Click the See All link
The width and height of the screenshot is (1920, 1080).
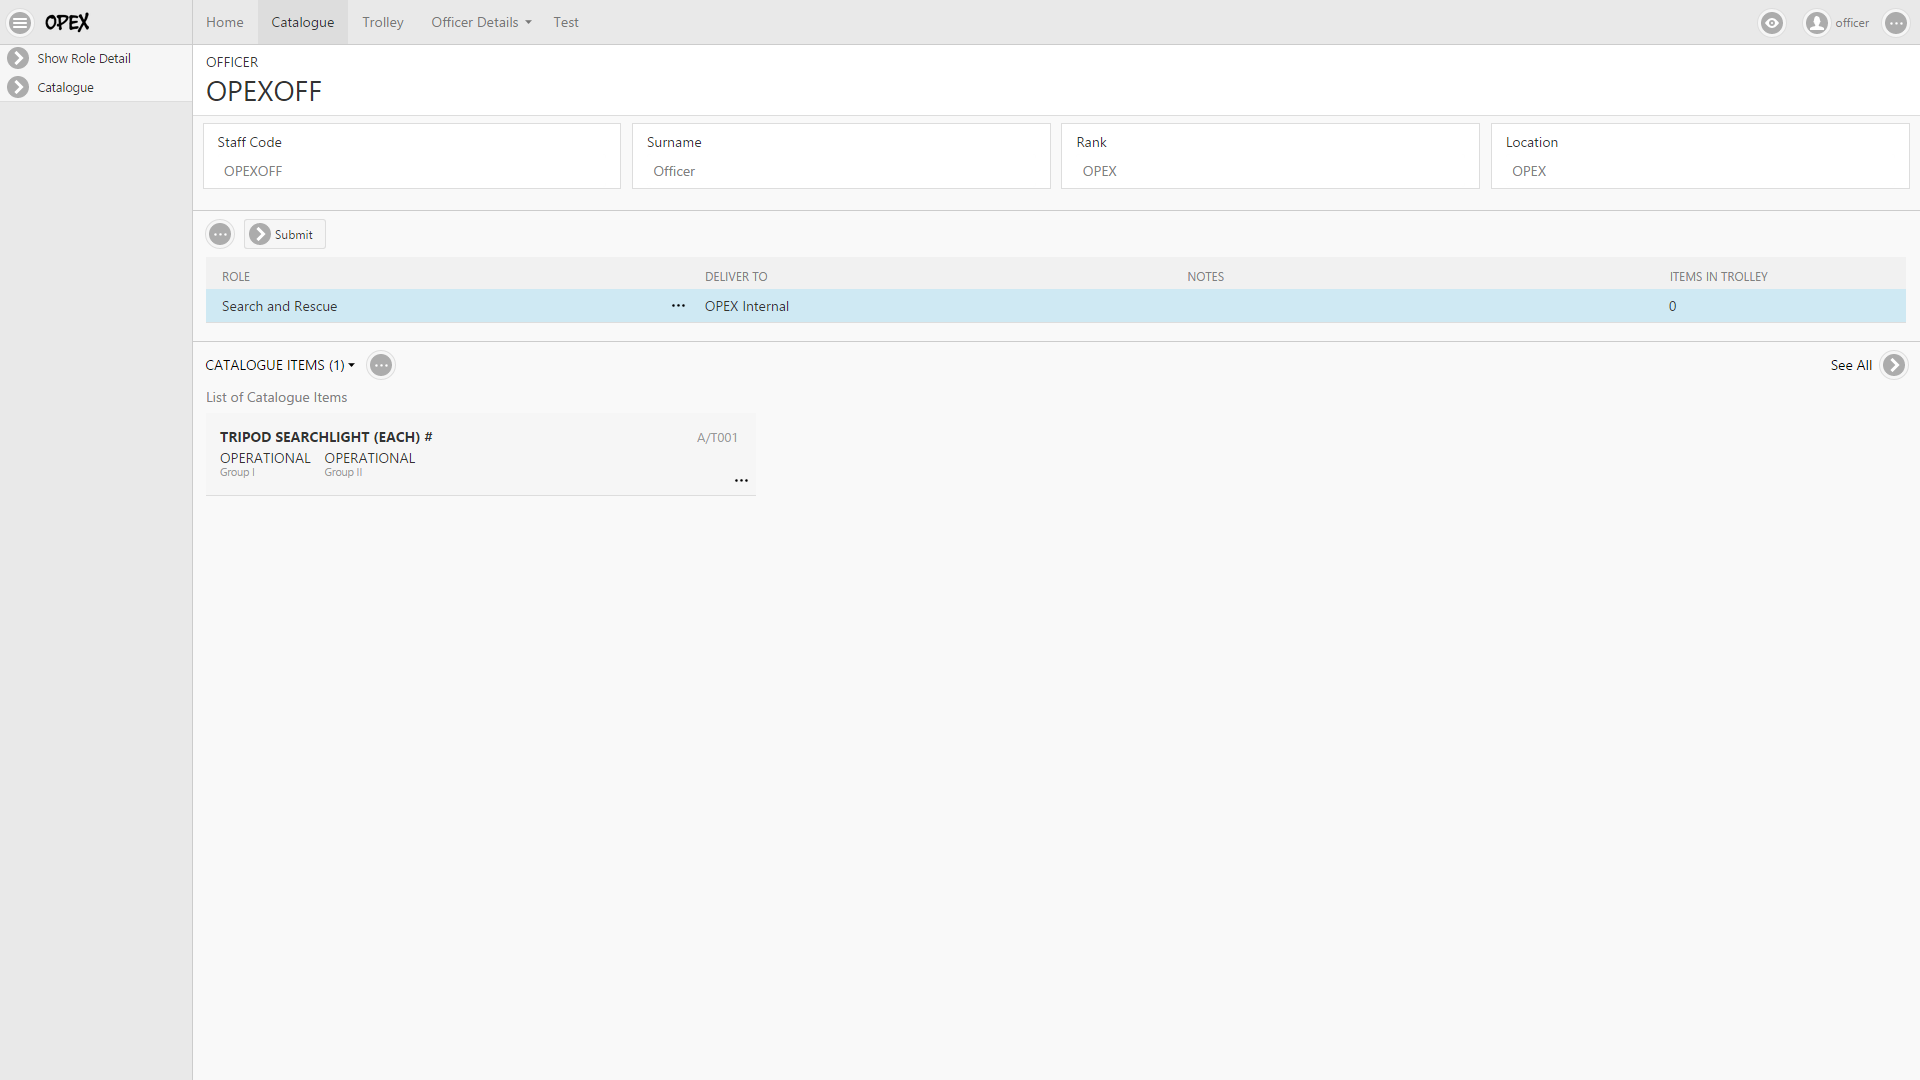pyautogui.click(x=1851, y=365)
